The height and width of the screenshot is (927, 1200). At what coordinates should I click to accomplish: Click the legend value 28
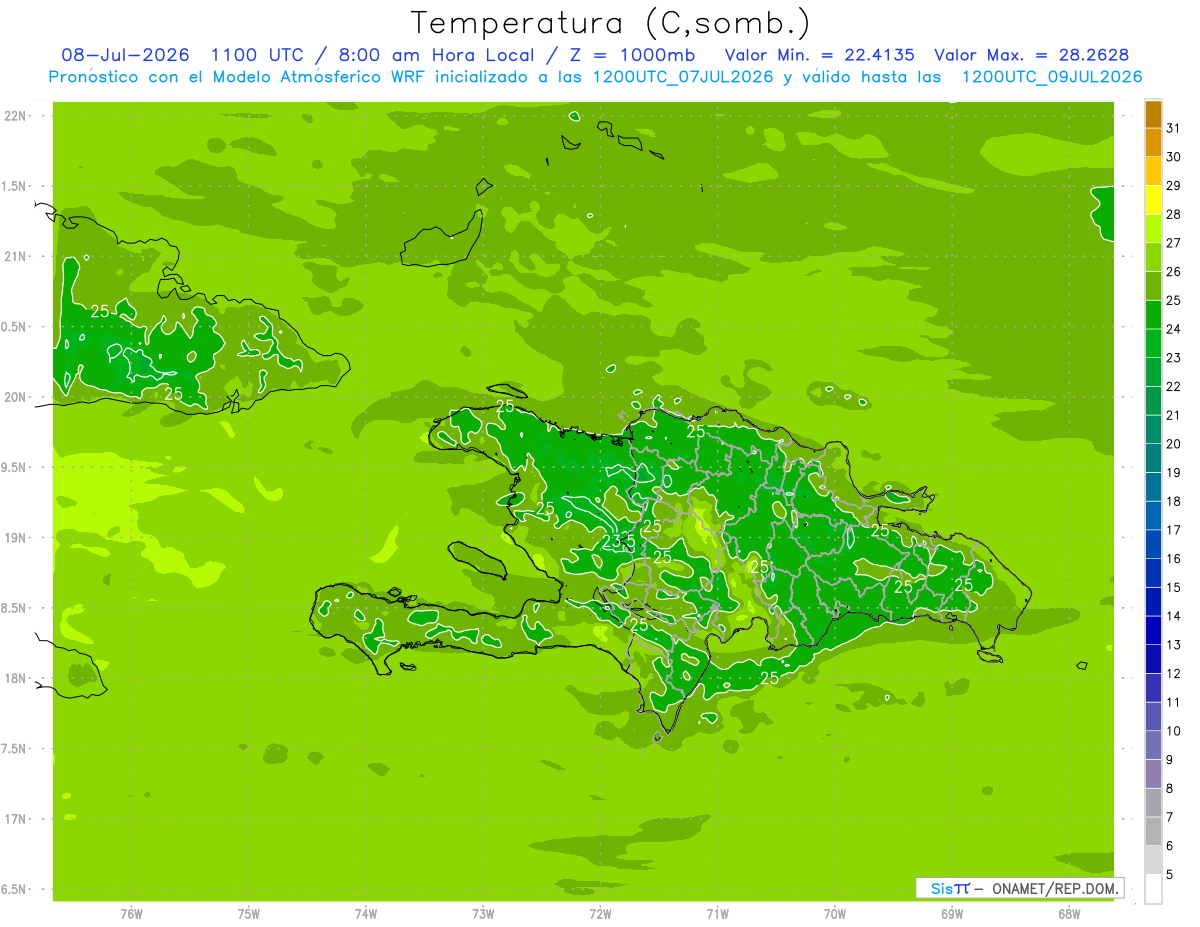coord(1174,214)
